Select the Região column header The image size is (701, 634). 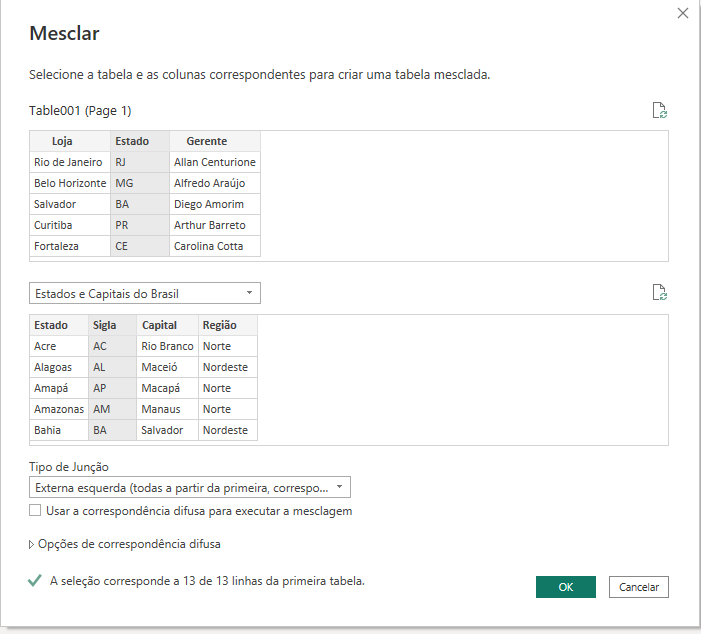pyautogui.click(x=220, y=325)
